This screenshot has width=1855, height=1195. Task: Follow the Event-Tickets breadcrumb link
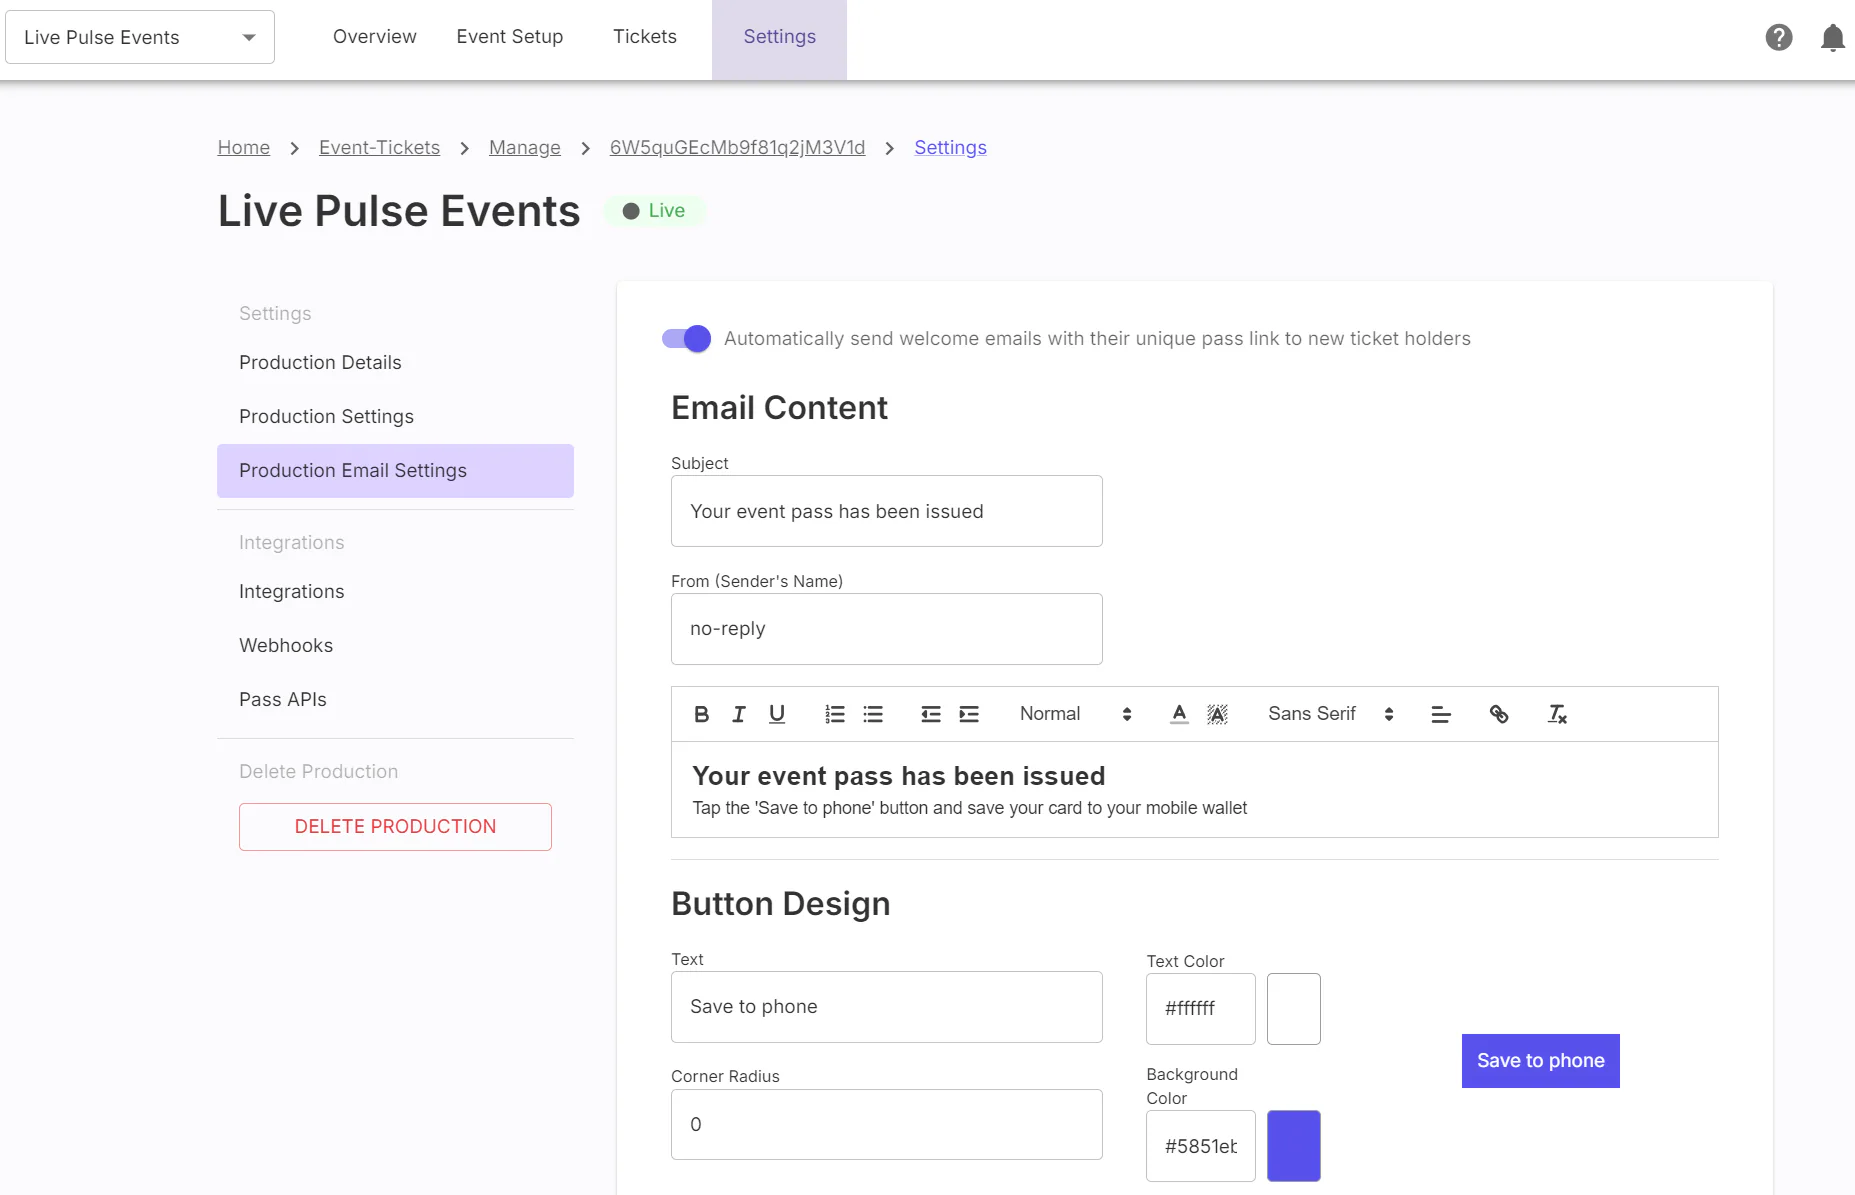click(x=379, y=148)
